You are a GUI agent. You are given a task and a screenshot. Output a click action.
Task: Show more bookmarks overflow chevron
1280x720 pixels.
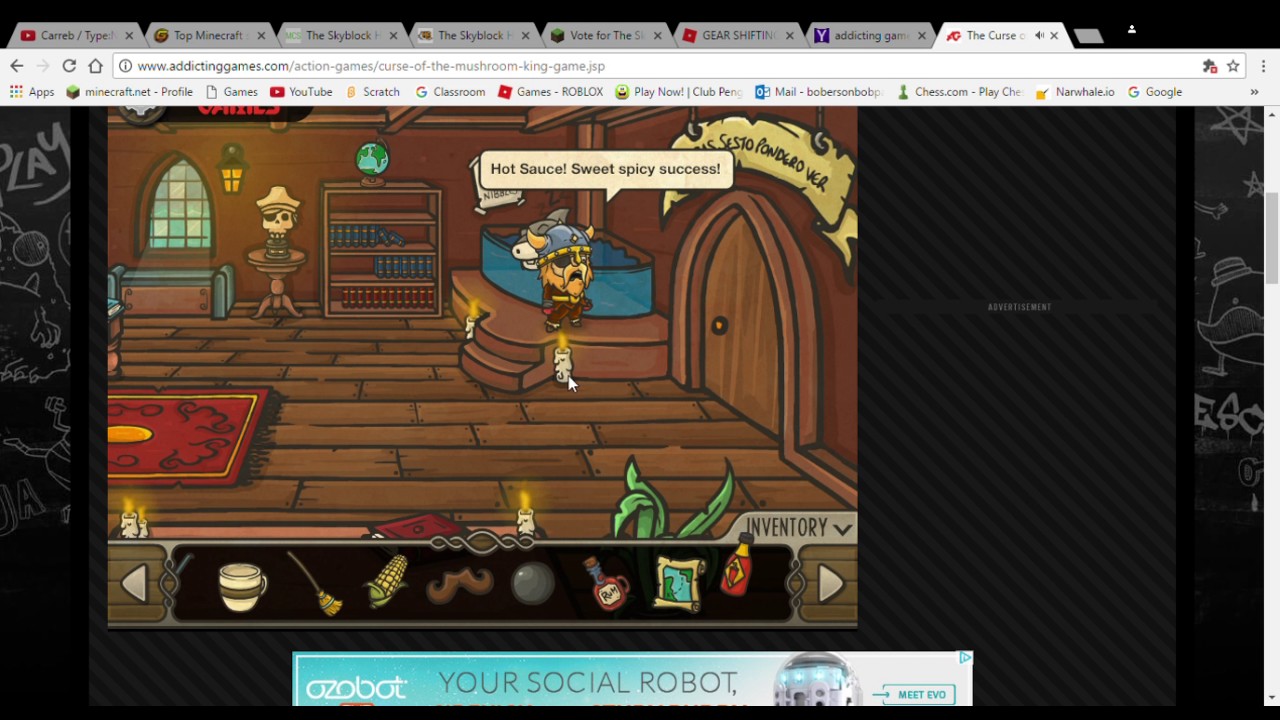1254,92
